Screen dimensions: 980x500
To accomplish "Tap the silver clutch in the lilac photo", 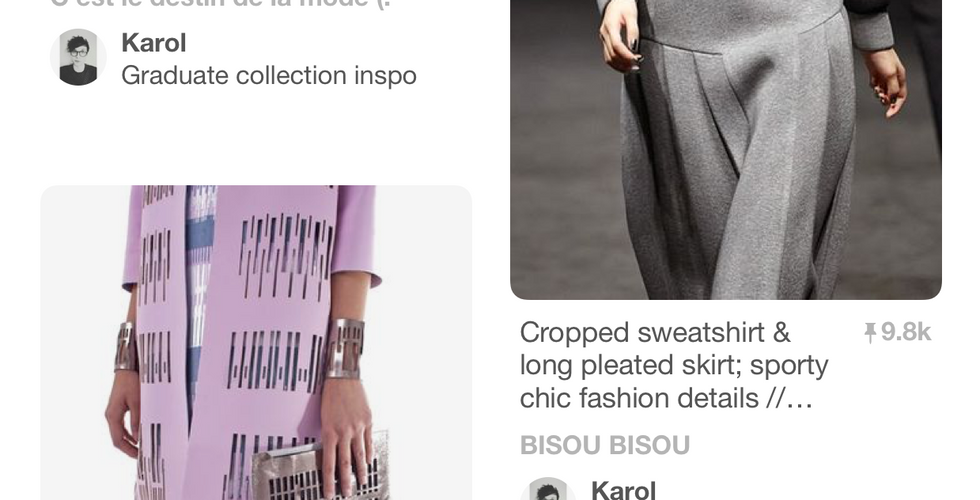I will tap(321, 469).
